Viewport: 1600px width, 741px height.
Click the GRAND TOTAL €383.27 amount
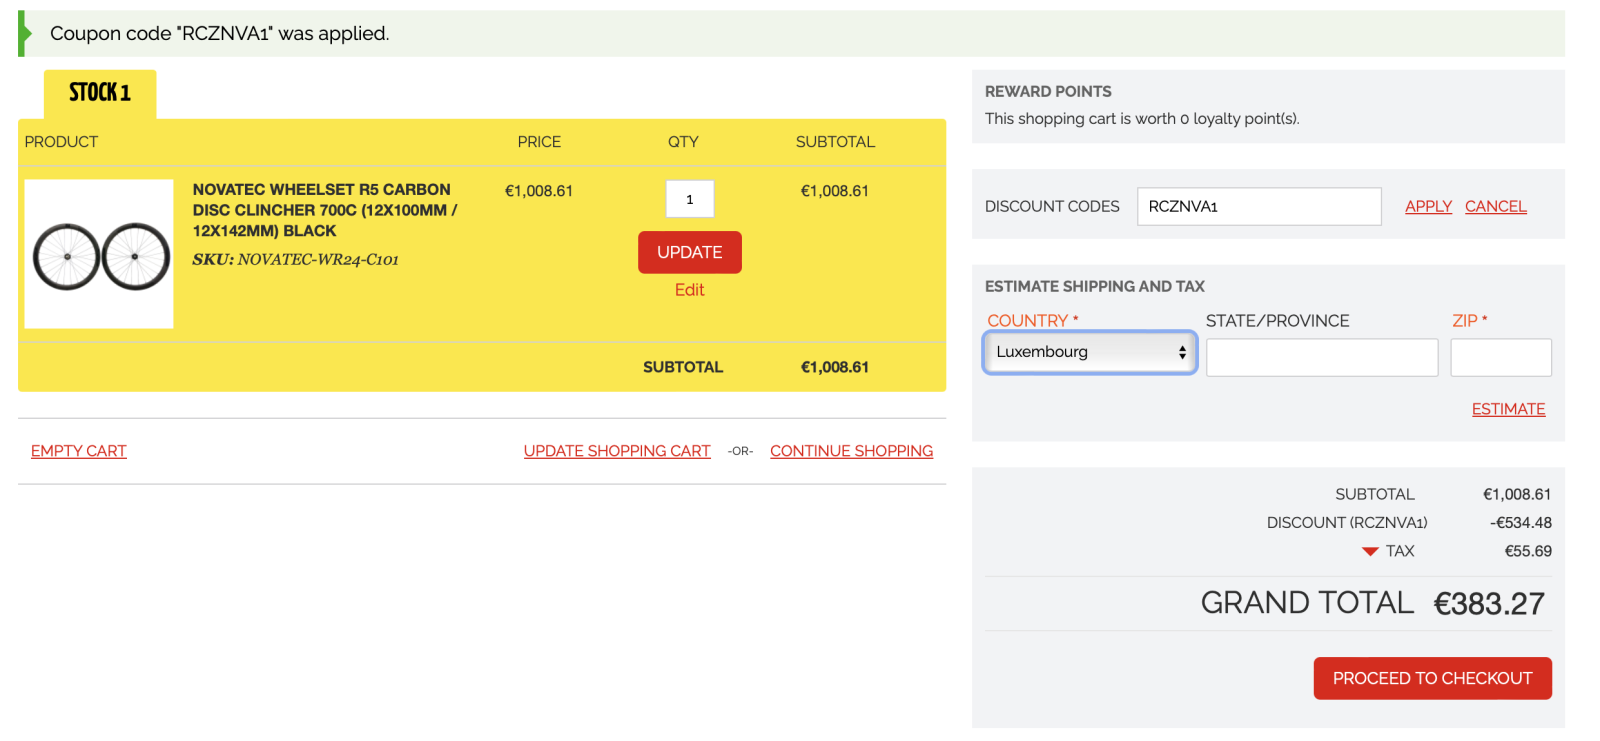[1489, 604]
